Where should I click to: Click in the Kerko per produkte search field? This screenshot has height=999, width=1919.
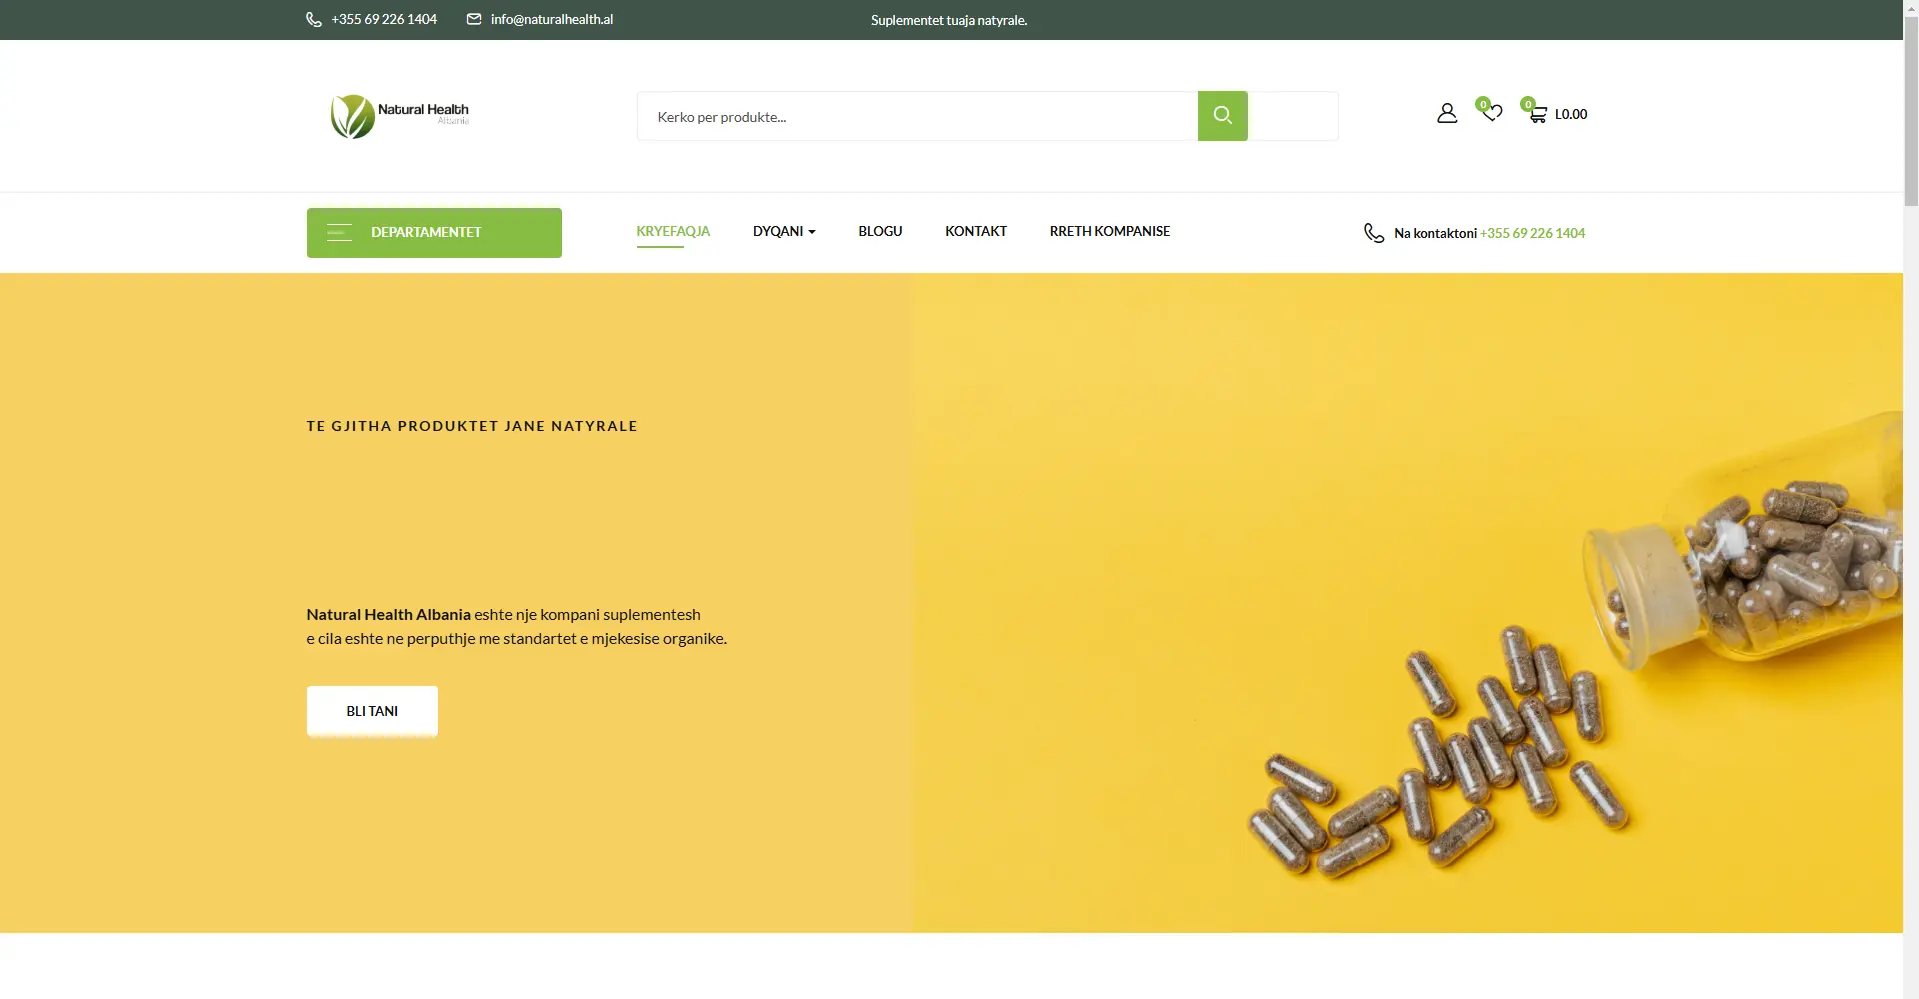pos(917,116)
